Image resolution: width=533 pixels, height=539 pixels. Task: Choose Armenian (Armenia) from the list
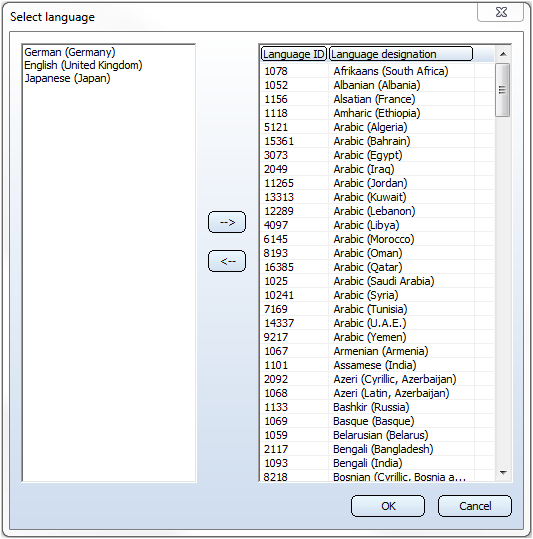coord(377,351)
